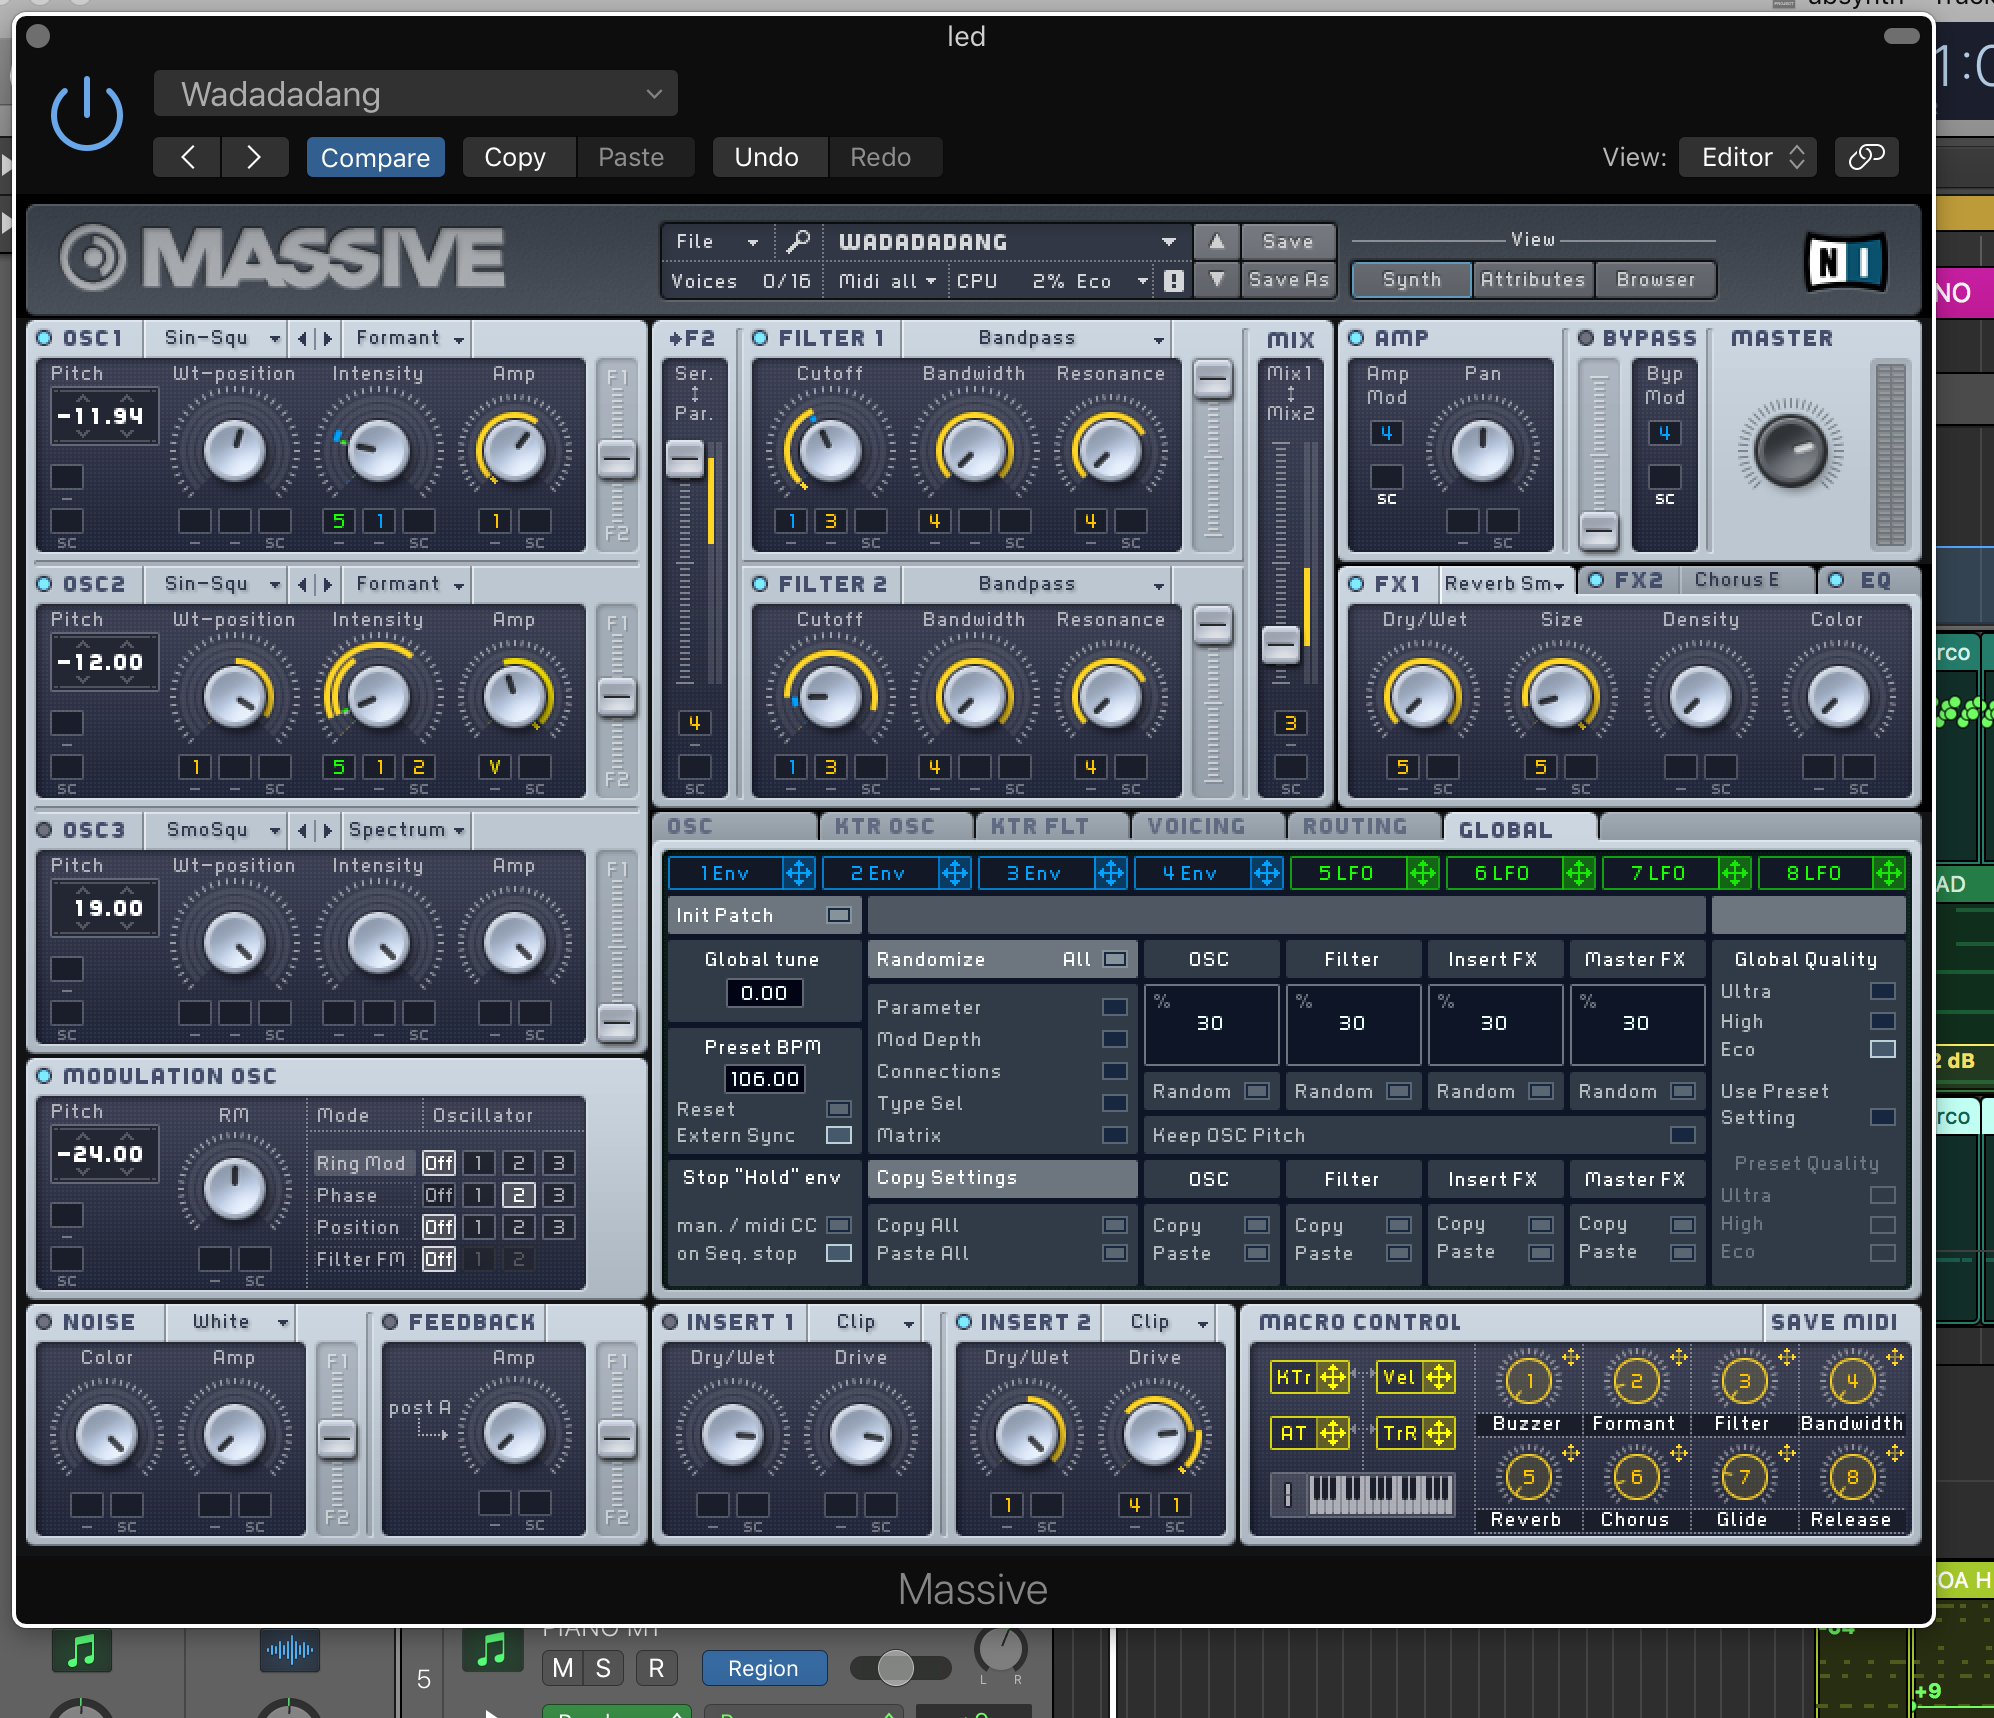The width and height of the screenshot is (1994, 1718).
Task: Tick the Extern Sync checkbox
Action: click(x=838, y=1135)
